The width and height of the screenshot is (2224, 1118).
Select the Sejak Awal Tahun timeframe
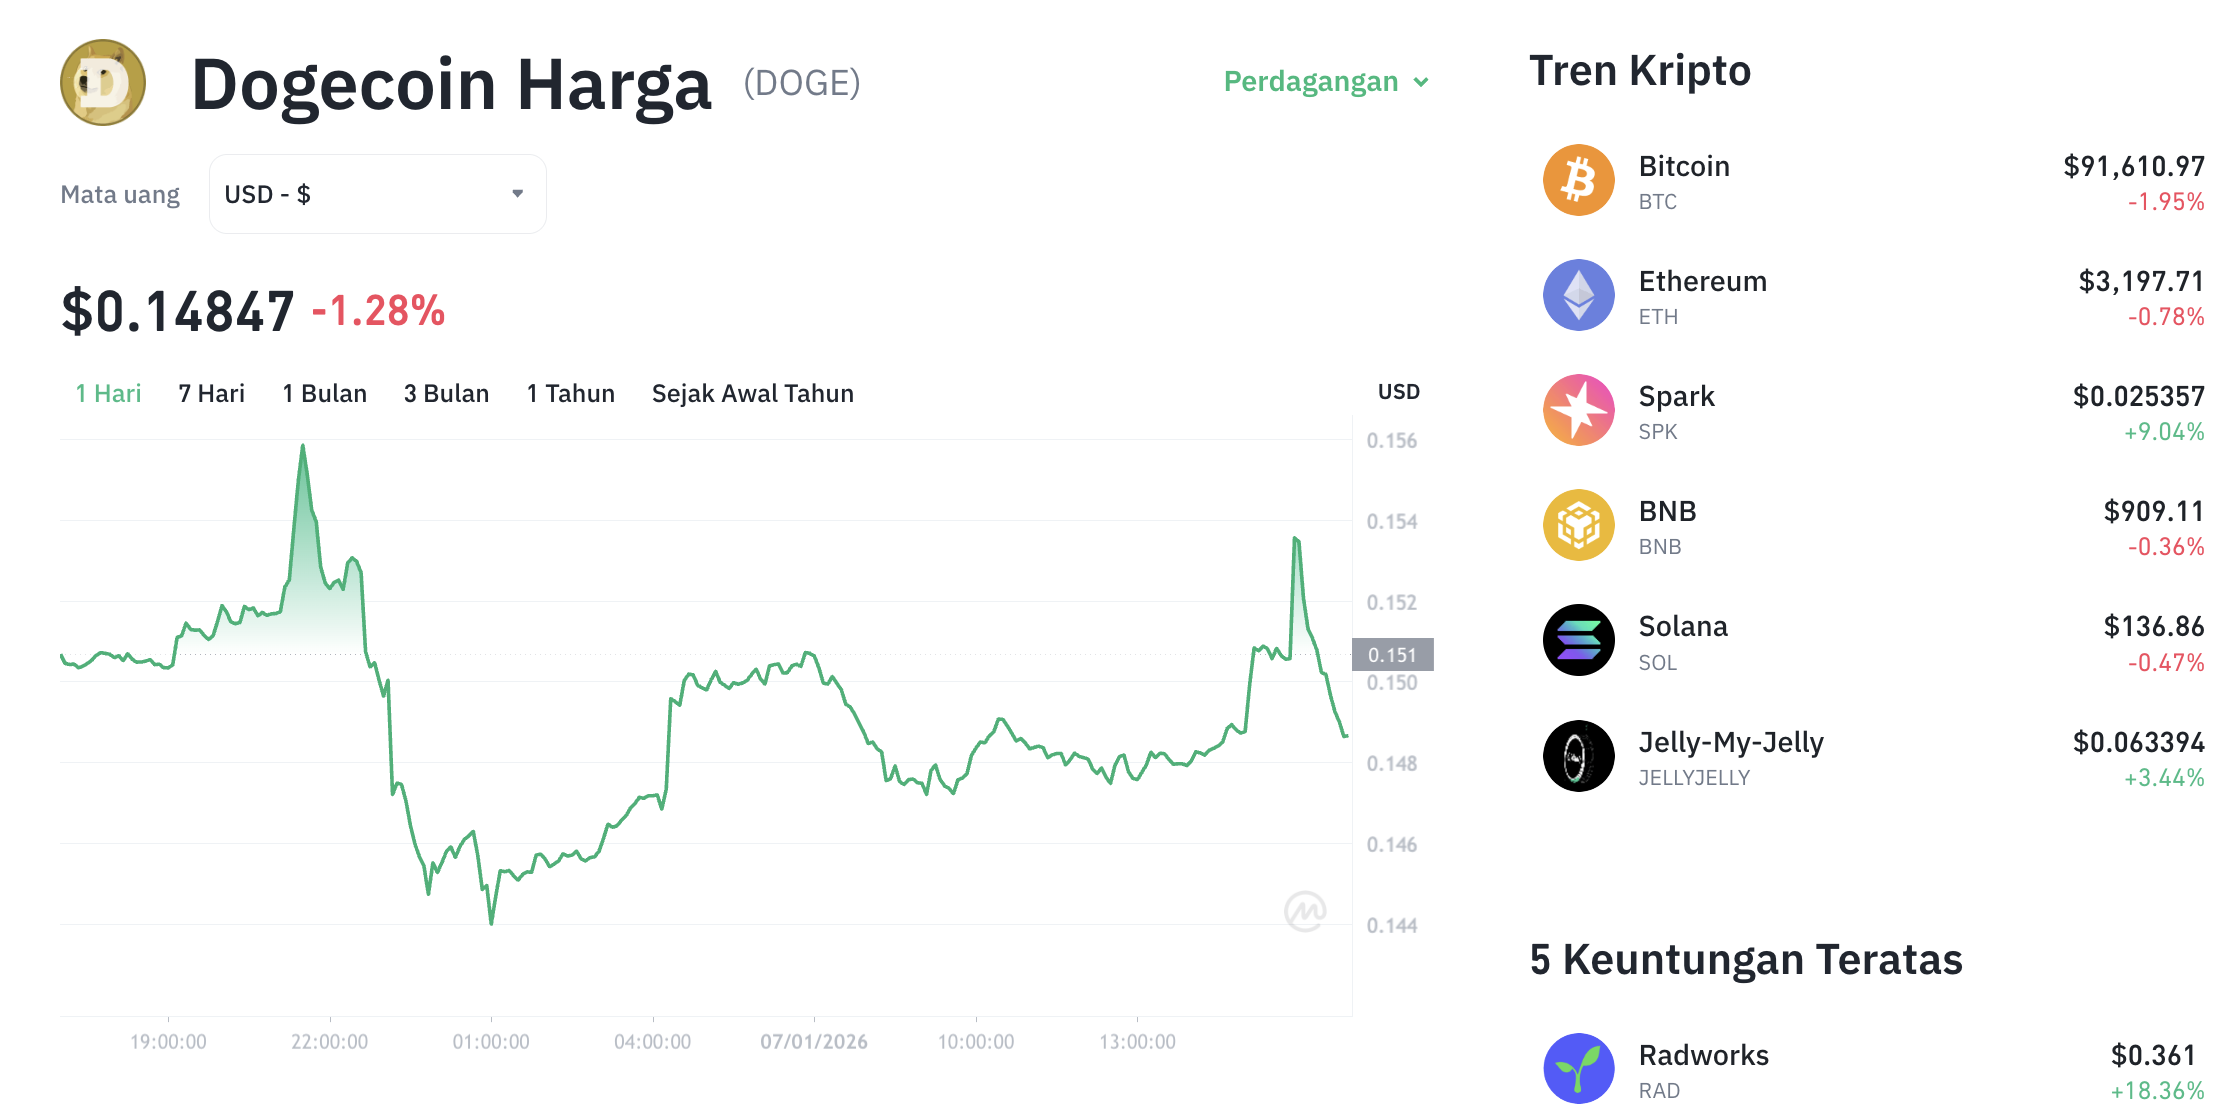(753, 393)
